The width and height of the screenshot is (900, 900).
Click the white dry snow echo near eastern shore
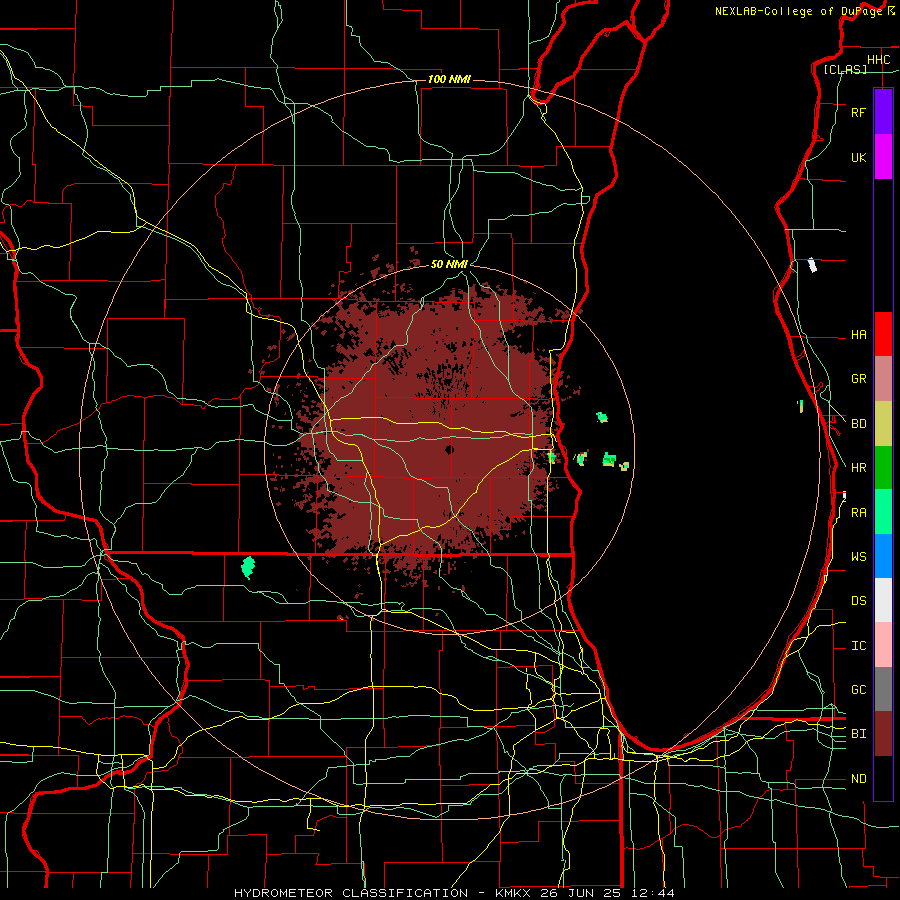tap(812, 265)
